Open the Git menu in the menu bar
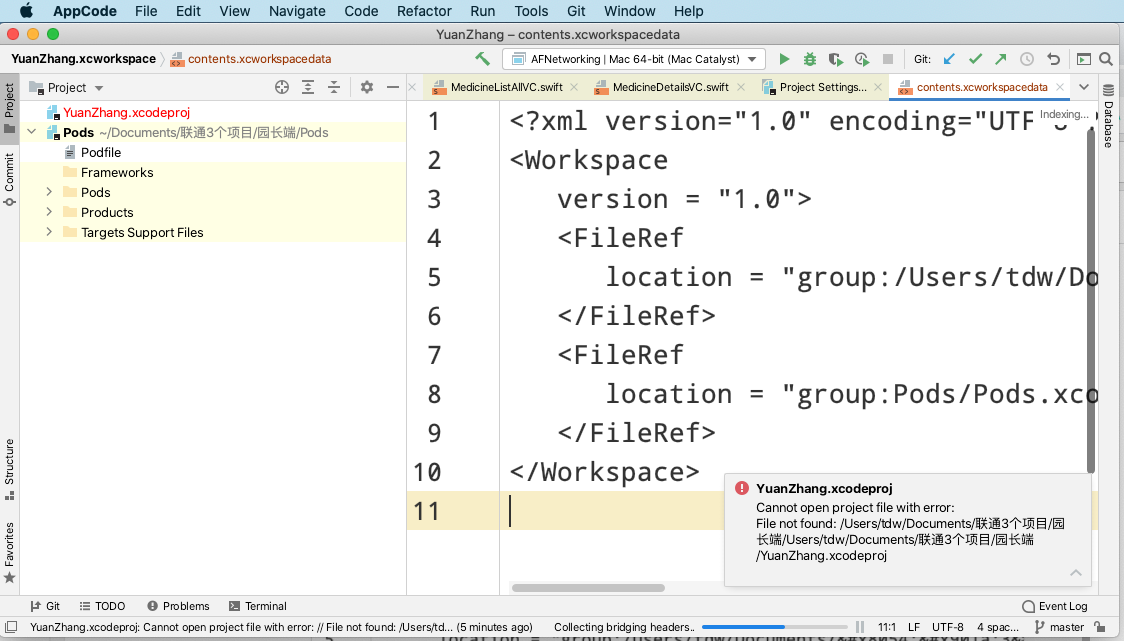 coord(576,11)
